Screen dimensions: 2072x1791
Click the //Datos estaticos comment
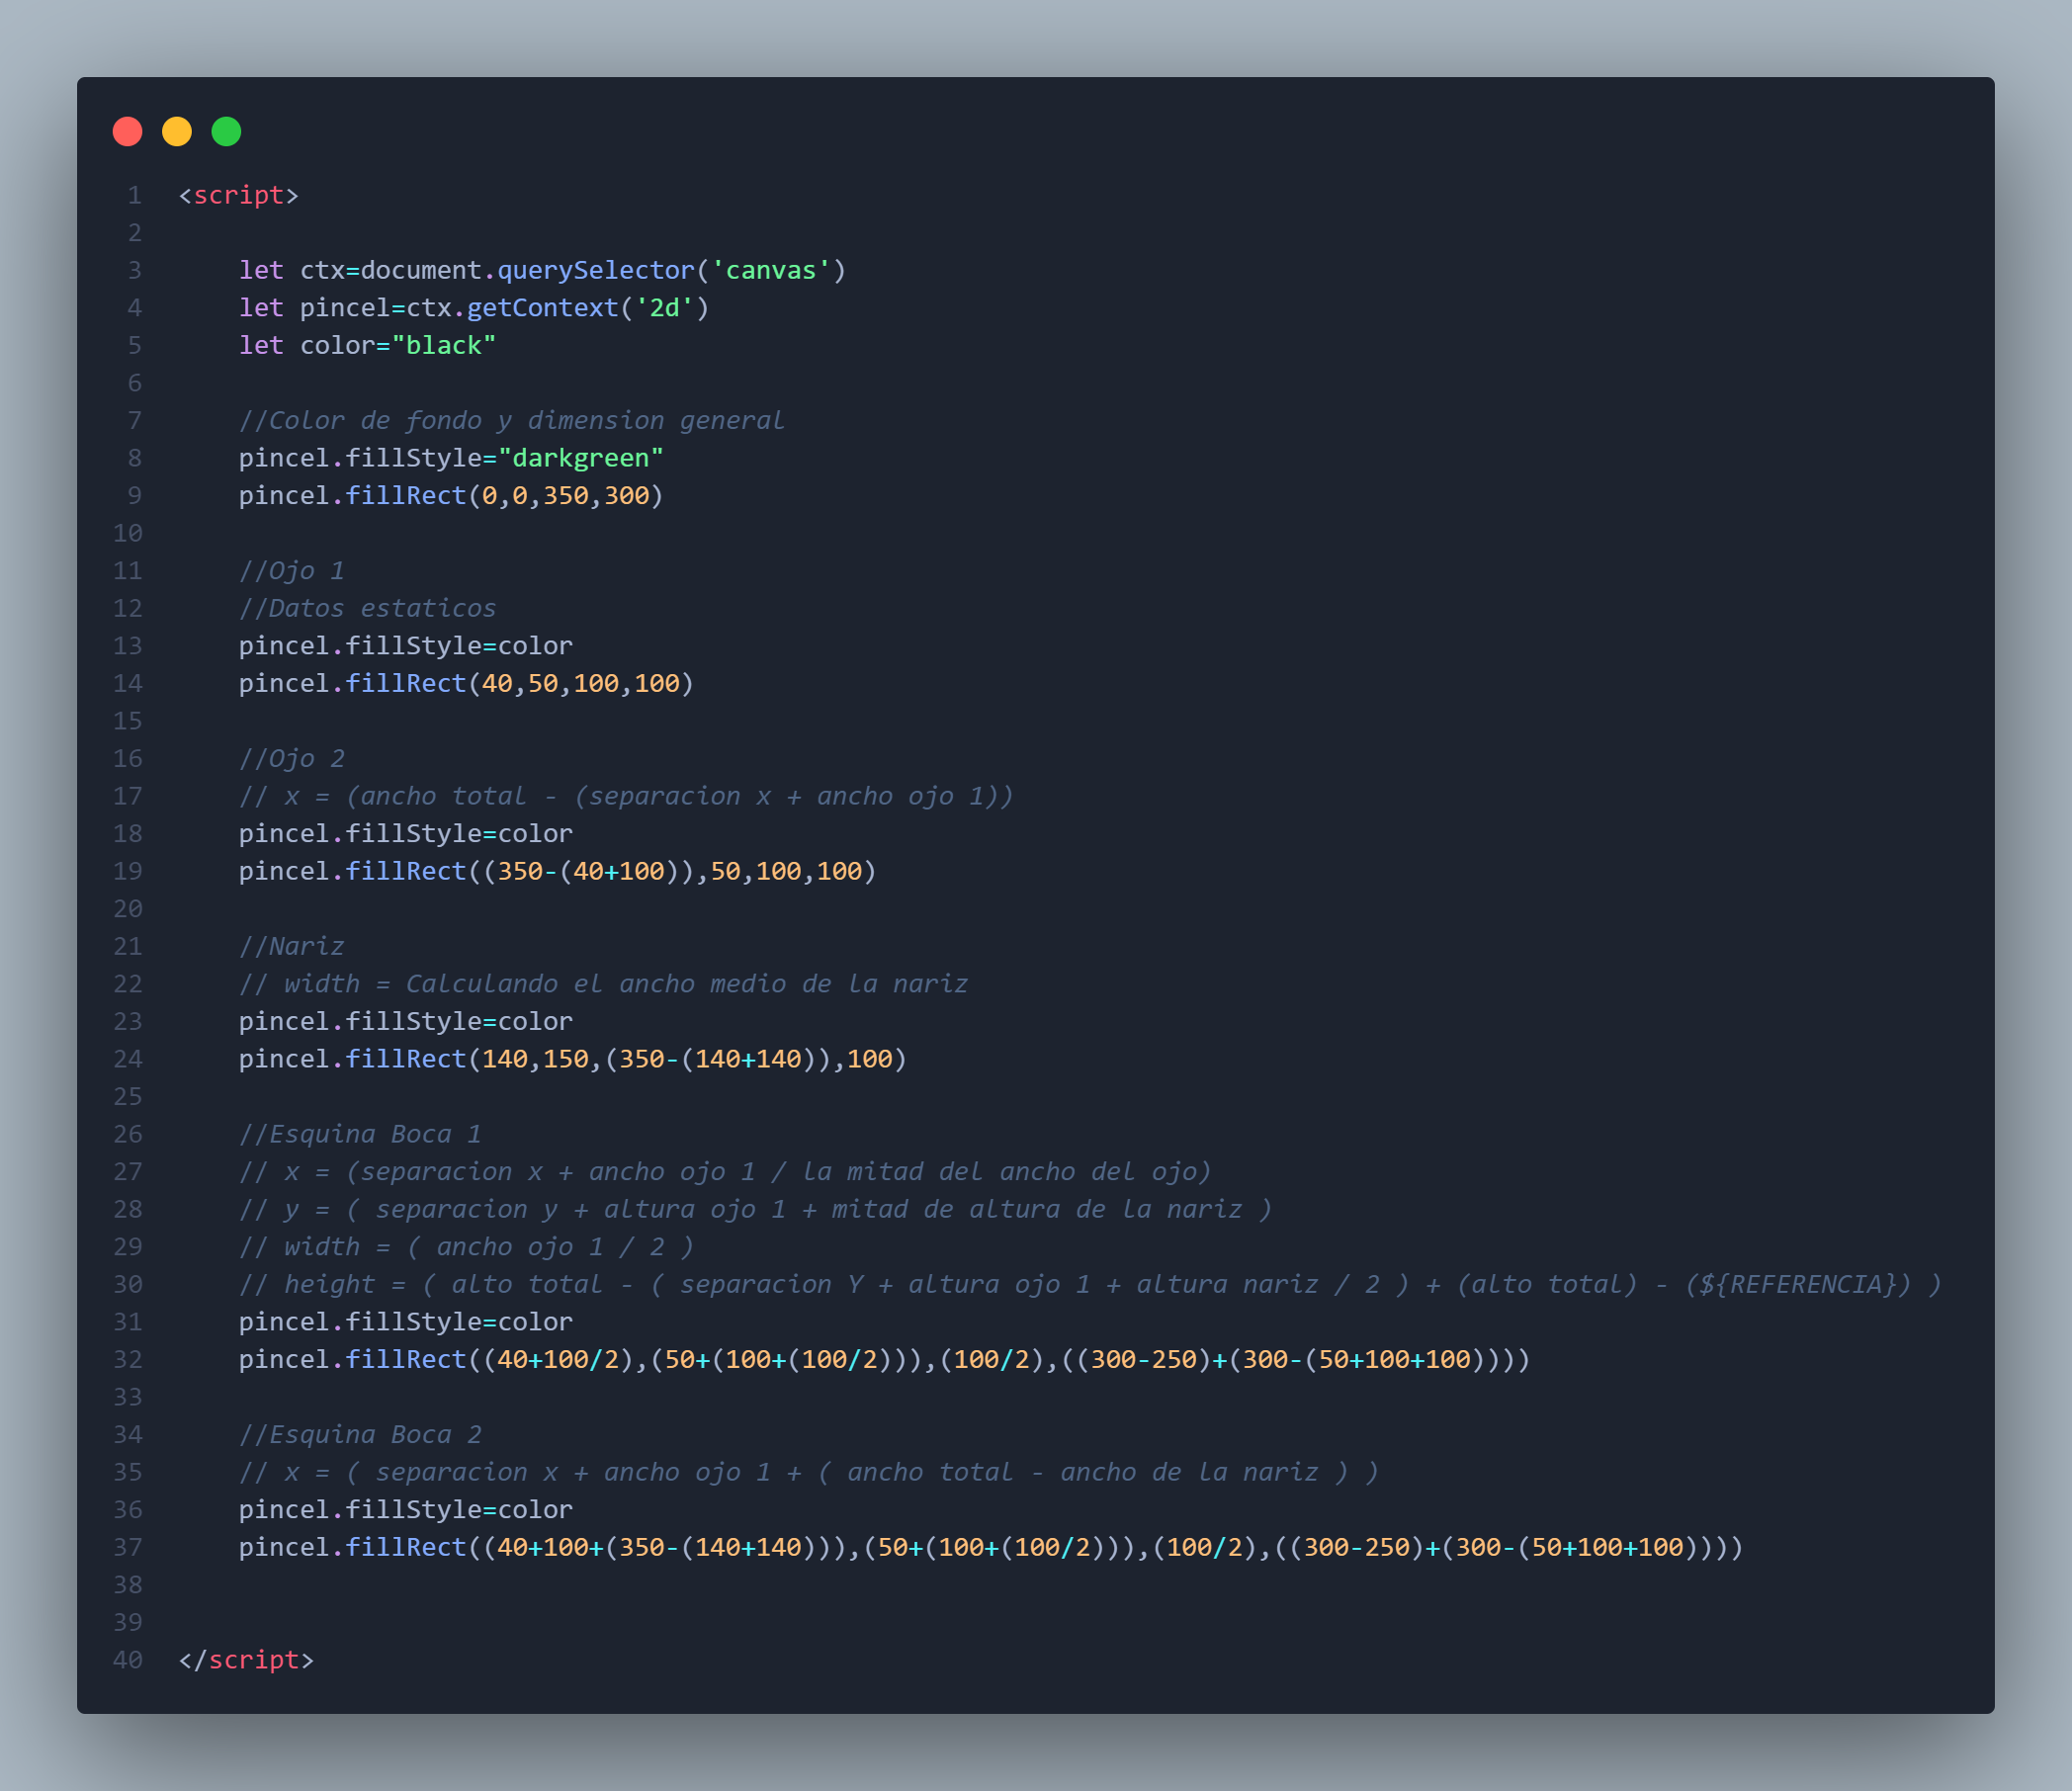click(367, 608)
